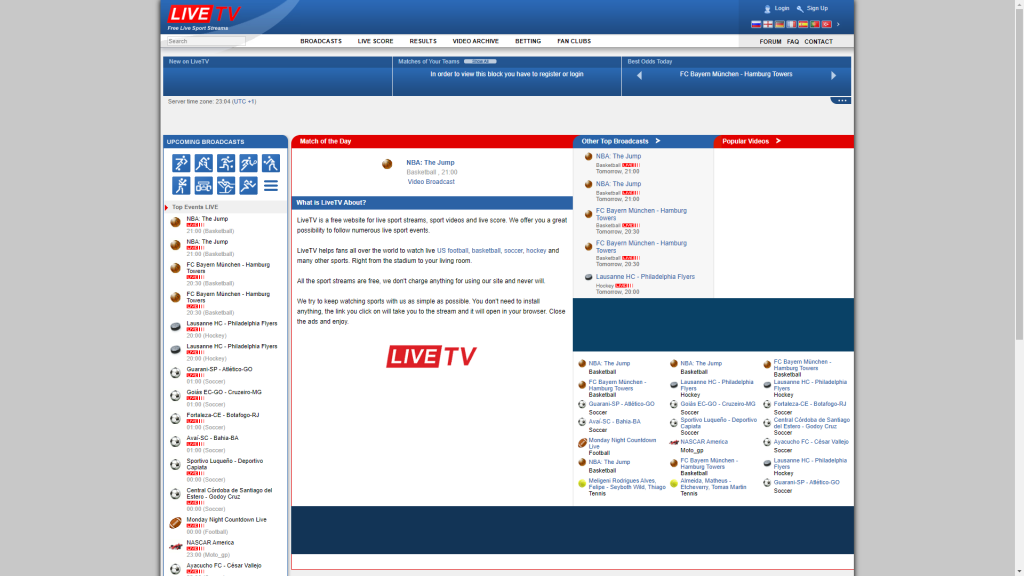Click the Sign Up key icon
Screen dimensions: 1024x576
tap(800, 9)
